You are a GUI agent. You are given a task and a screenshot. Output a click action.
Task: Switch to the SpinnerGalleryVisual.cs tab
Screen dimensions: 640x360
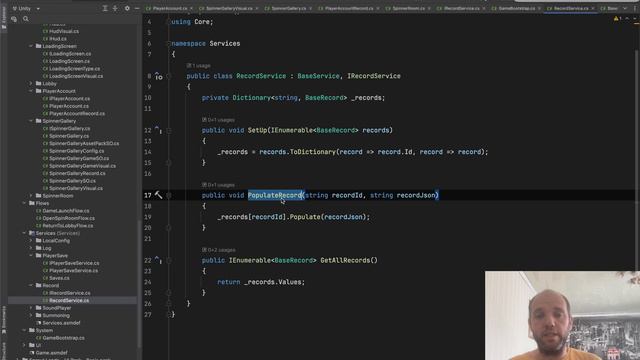point(229,8)
